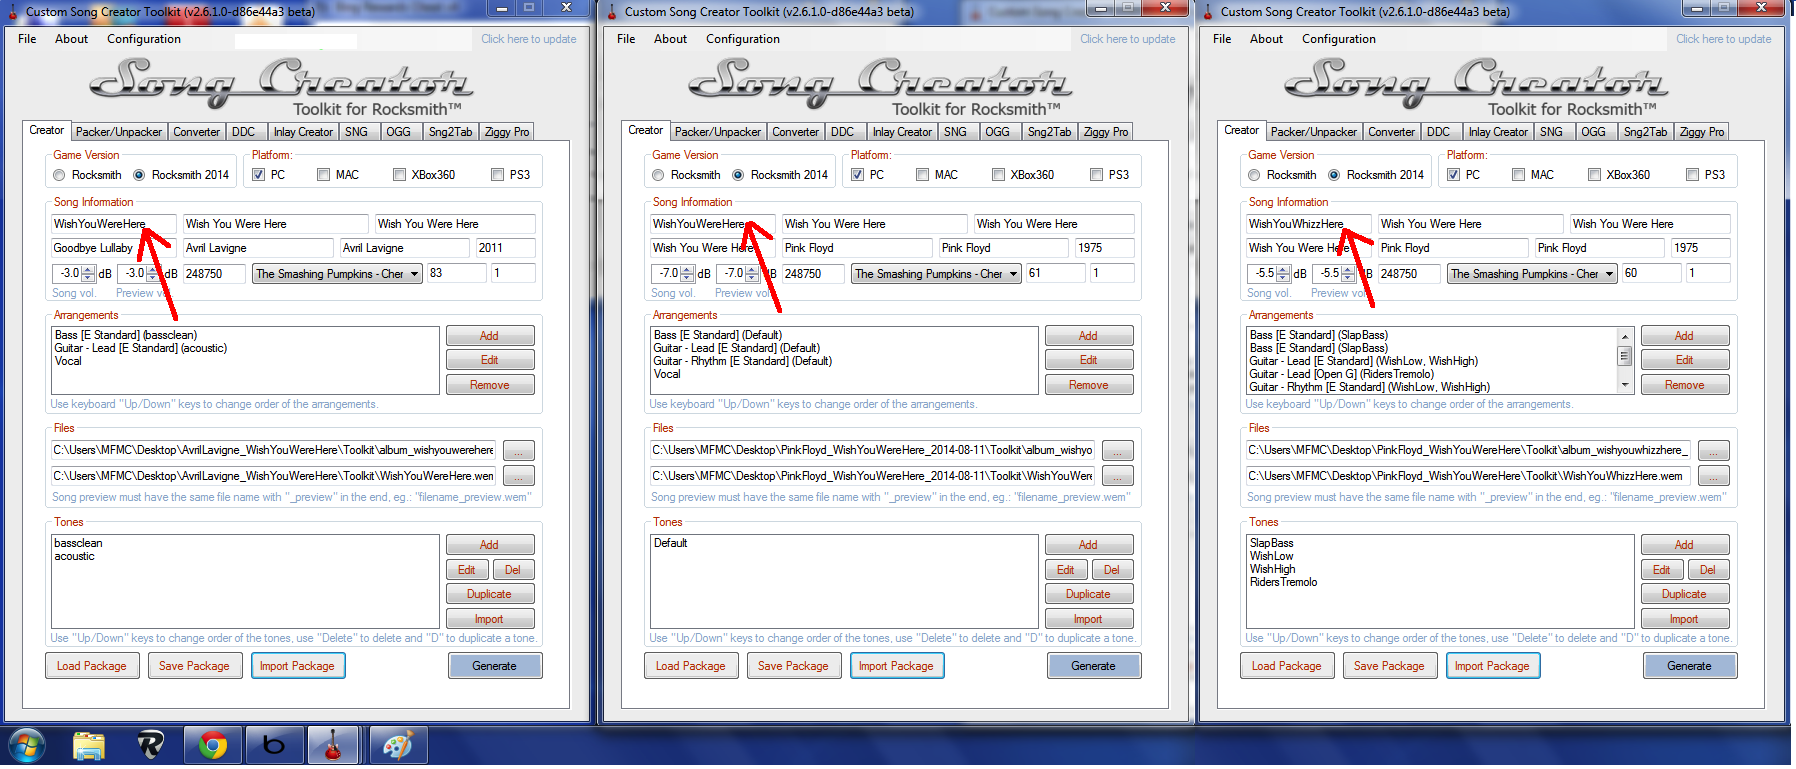Uncheck PC platform in Avril Lavigne window
Viewport: 1796px width, 769px height.
[x=258, y=175]
